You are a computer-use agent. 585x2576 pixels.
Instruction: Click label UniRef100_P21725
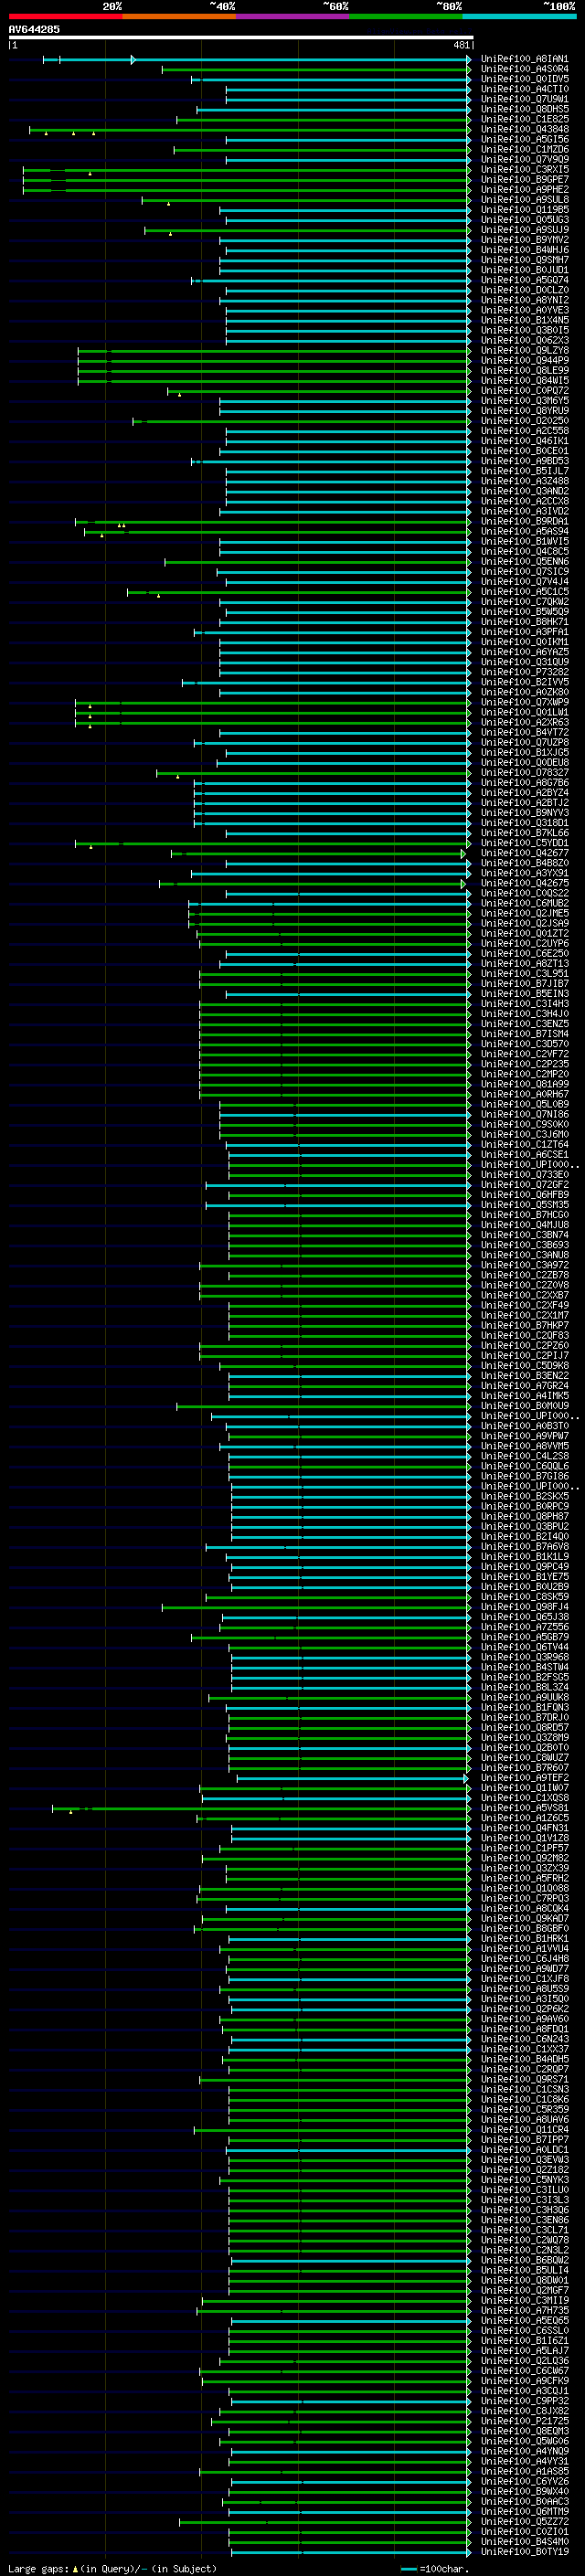(x=525, y=2422)
